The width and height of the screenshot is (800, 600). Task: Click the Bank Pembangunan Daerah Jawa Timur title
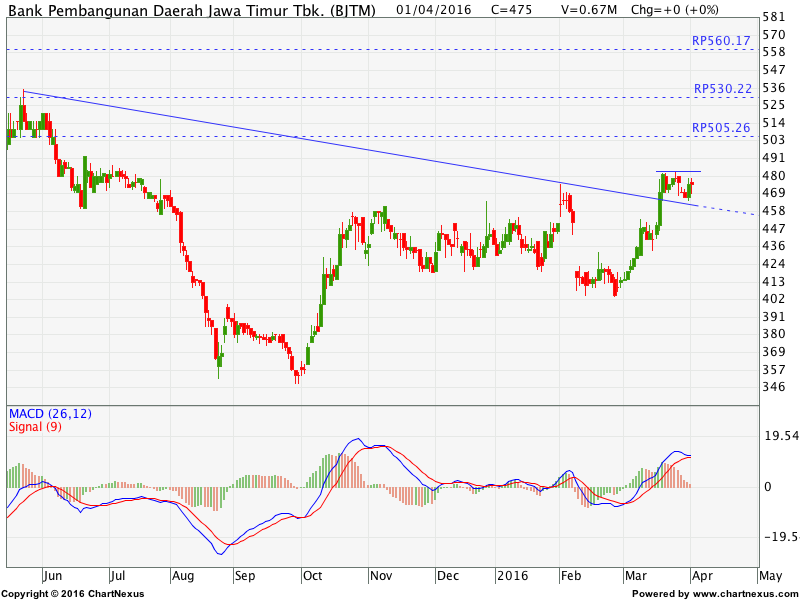point(192,9)
